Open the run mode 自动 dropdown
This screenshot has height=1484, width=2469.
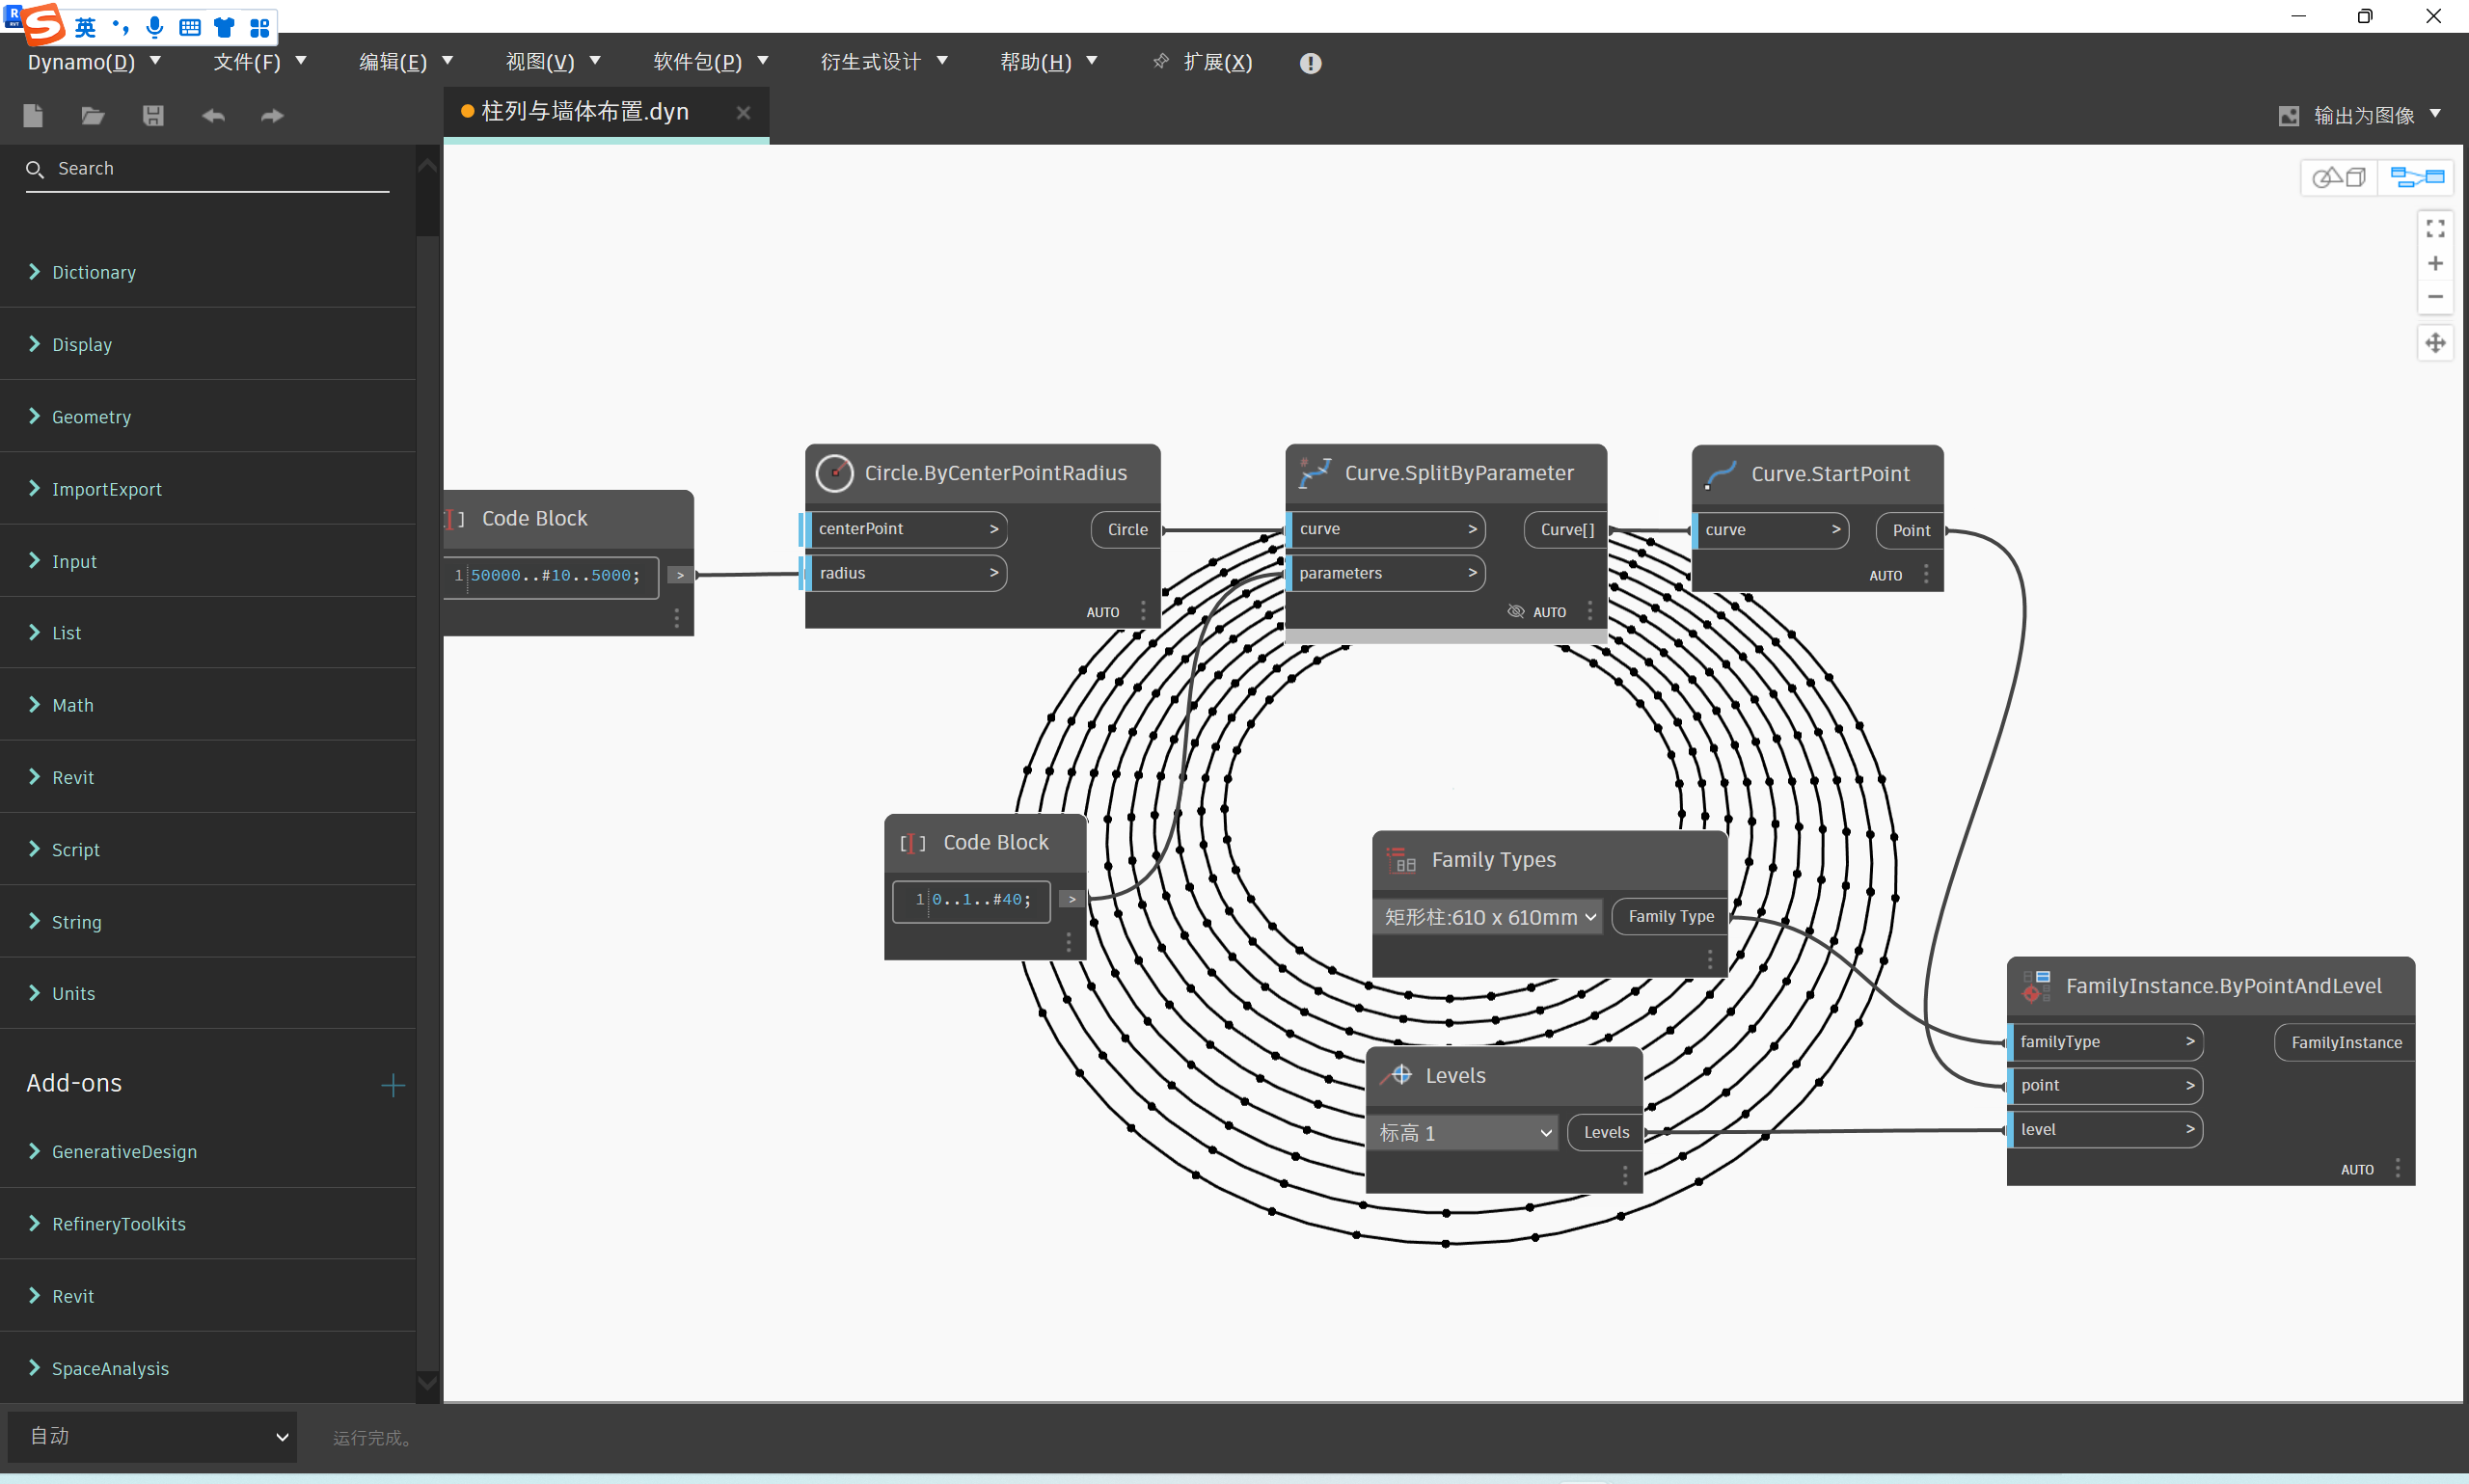(152, 1437)
